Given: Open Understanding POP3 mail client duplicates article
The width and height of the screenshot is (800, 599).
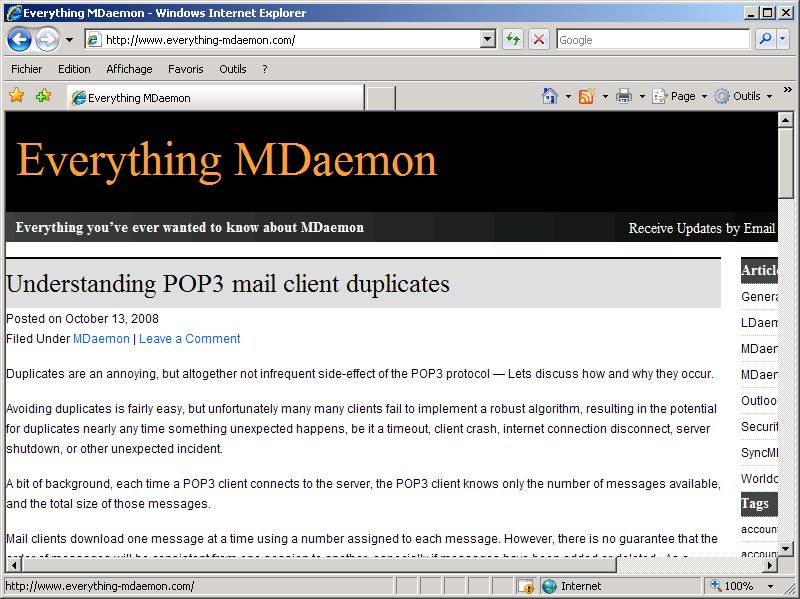Looking at the screenshot, I should [228, 284].
